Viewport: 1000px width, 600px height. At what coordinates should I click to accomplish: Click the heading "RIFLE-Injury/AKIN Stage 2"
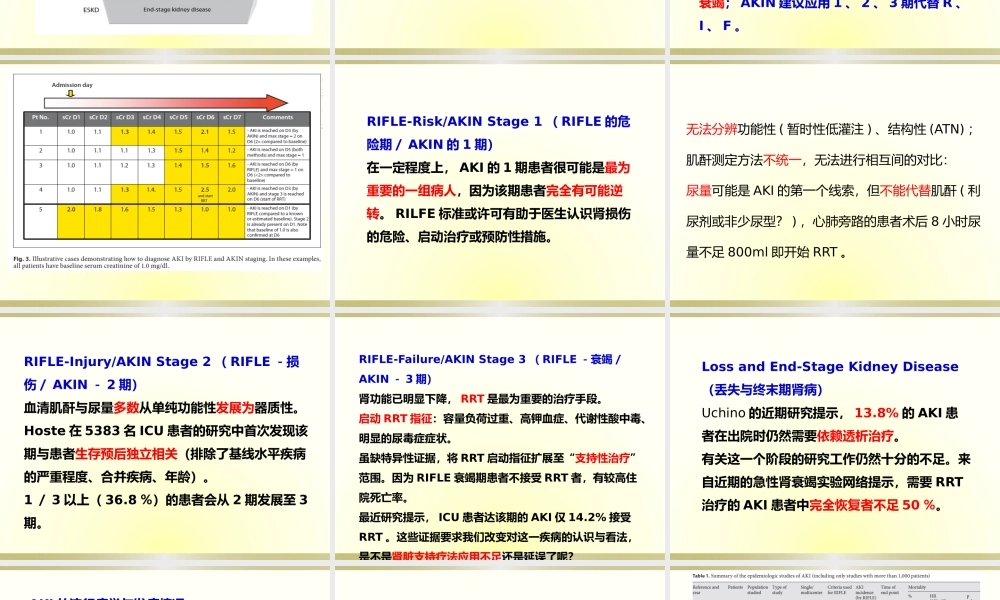coord(117,362)
